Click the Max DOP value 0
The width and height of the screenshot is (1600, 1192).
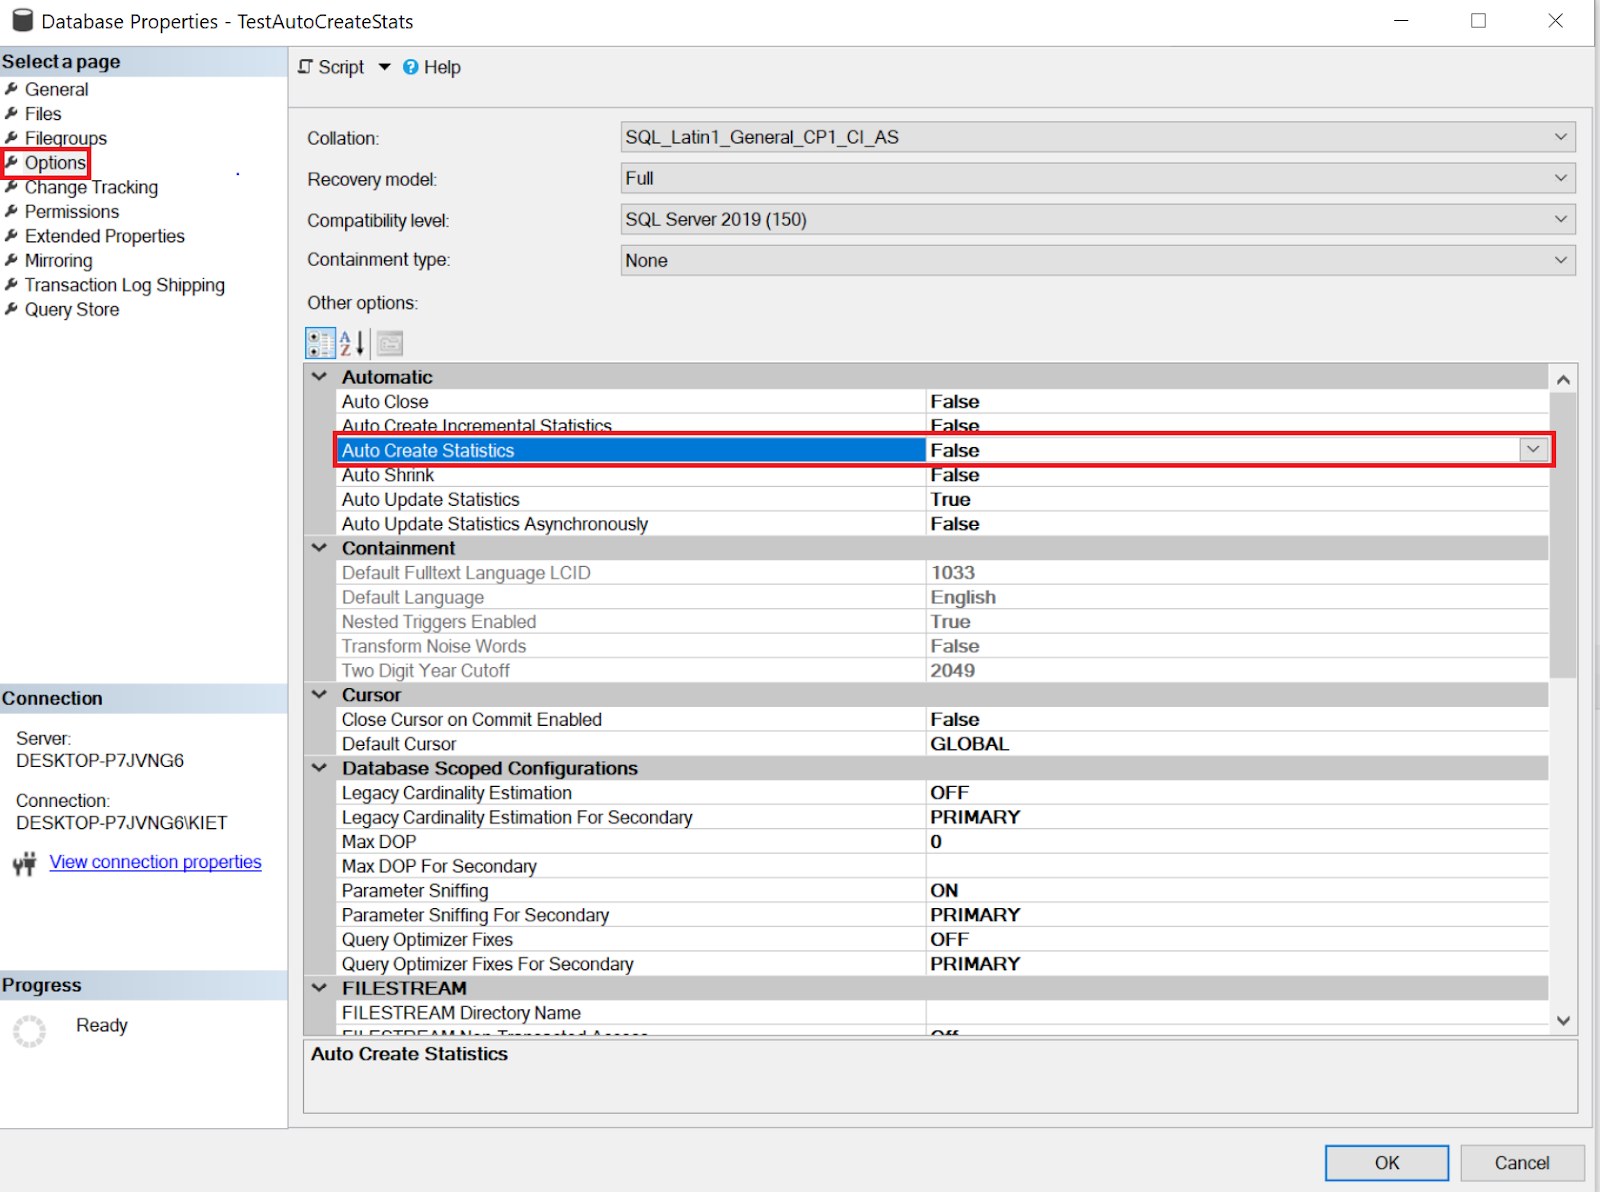[1237, 842]
